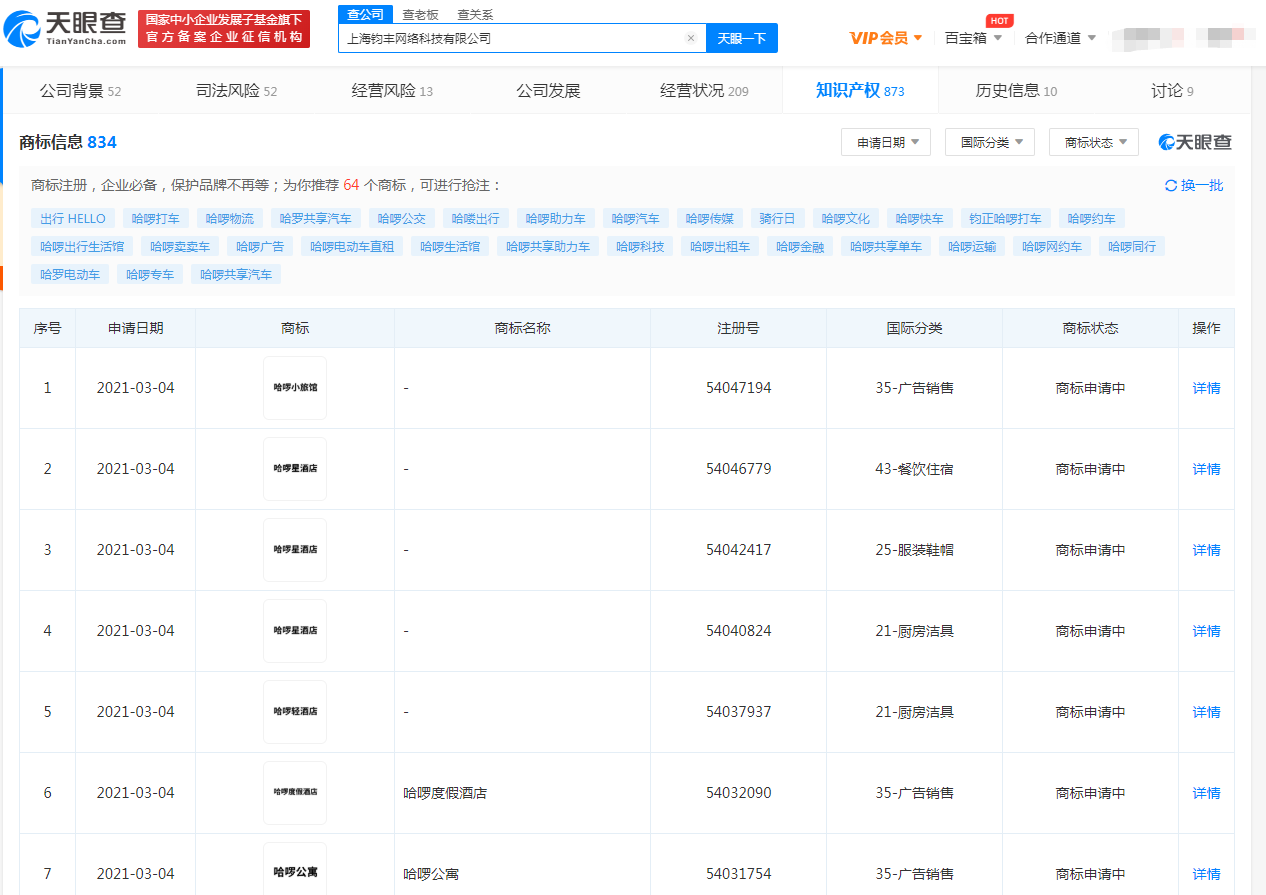Viewport: 1266px width, 895px height.
Task: Go to the 公司发展 tab
Action: click(x=548, y=91)
